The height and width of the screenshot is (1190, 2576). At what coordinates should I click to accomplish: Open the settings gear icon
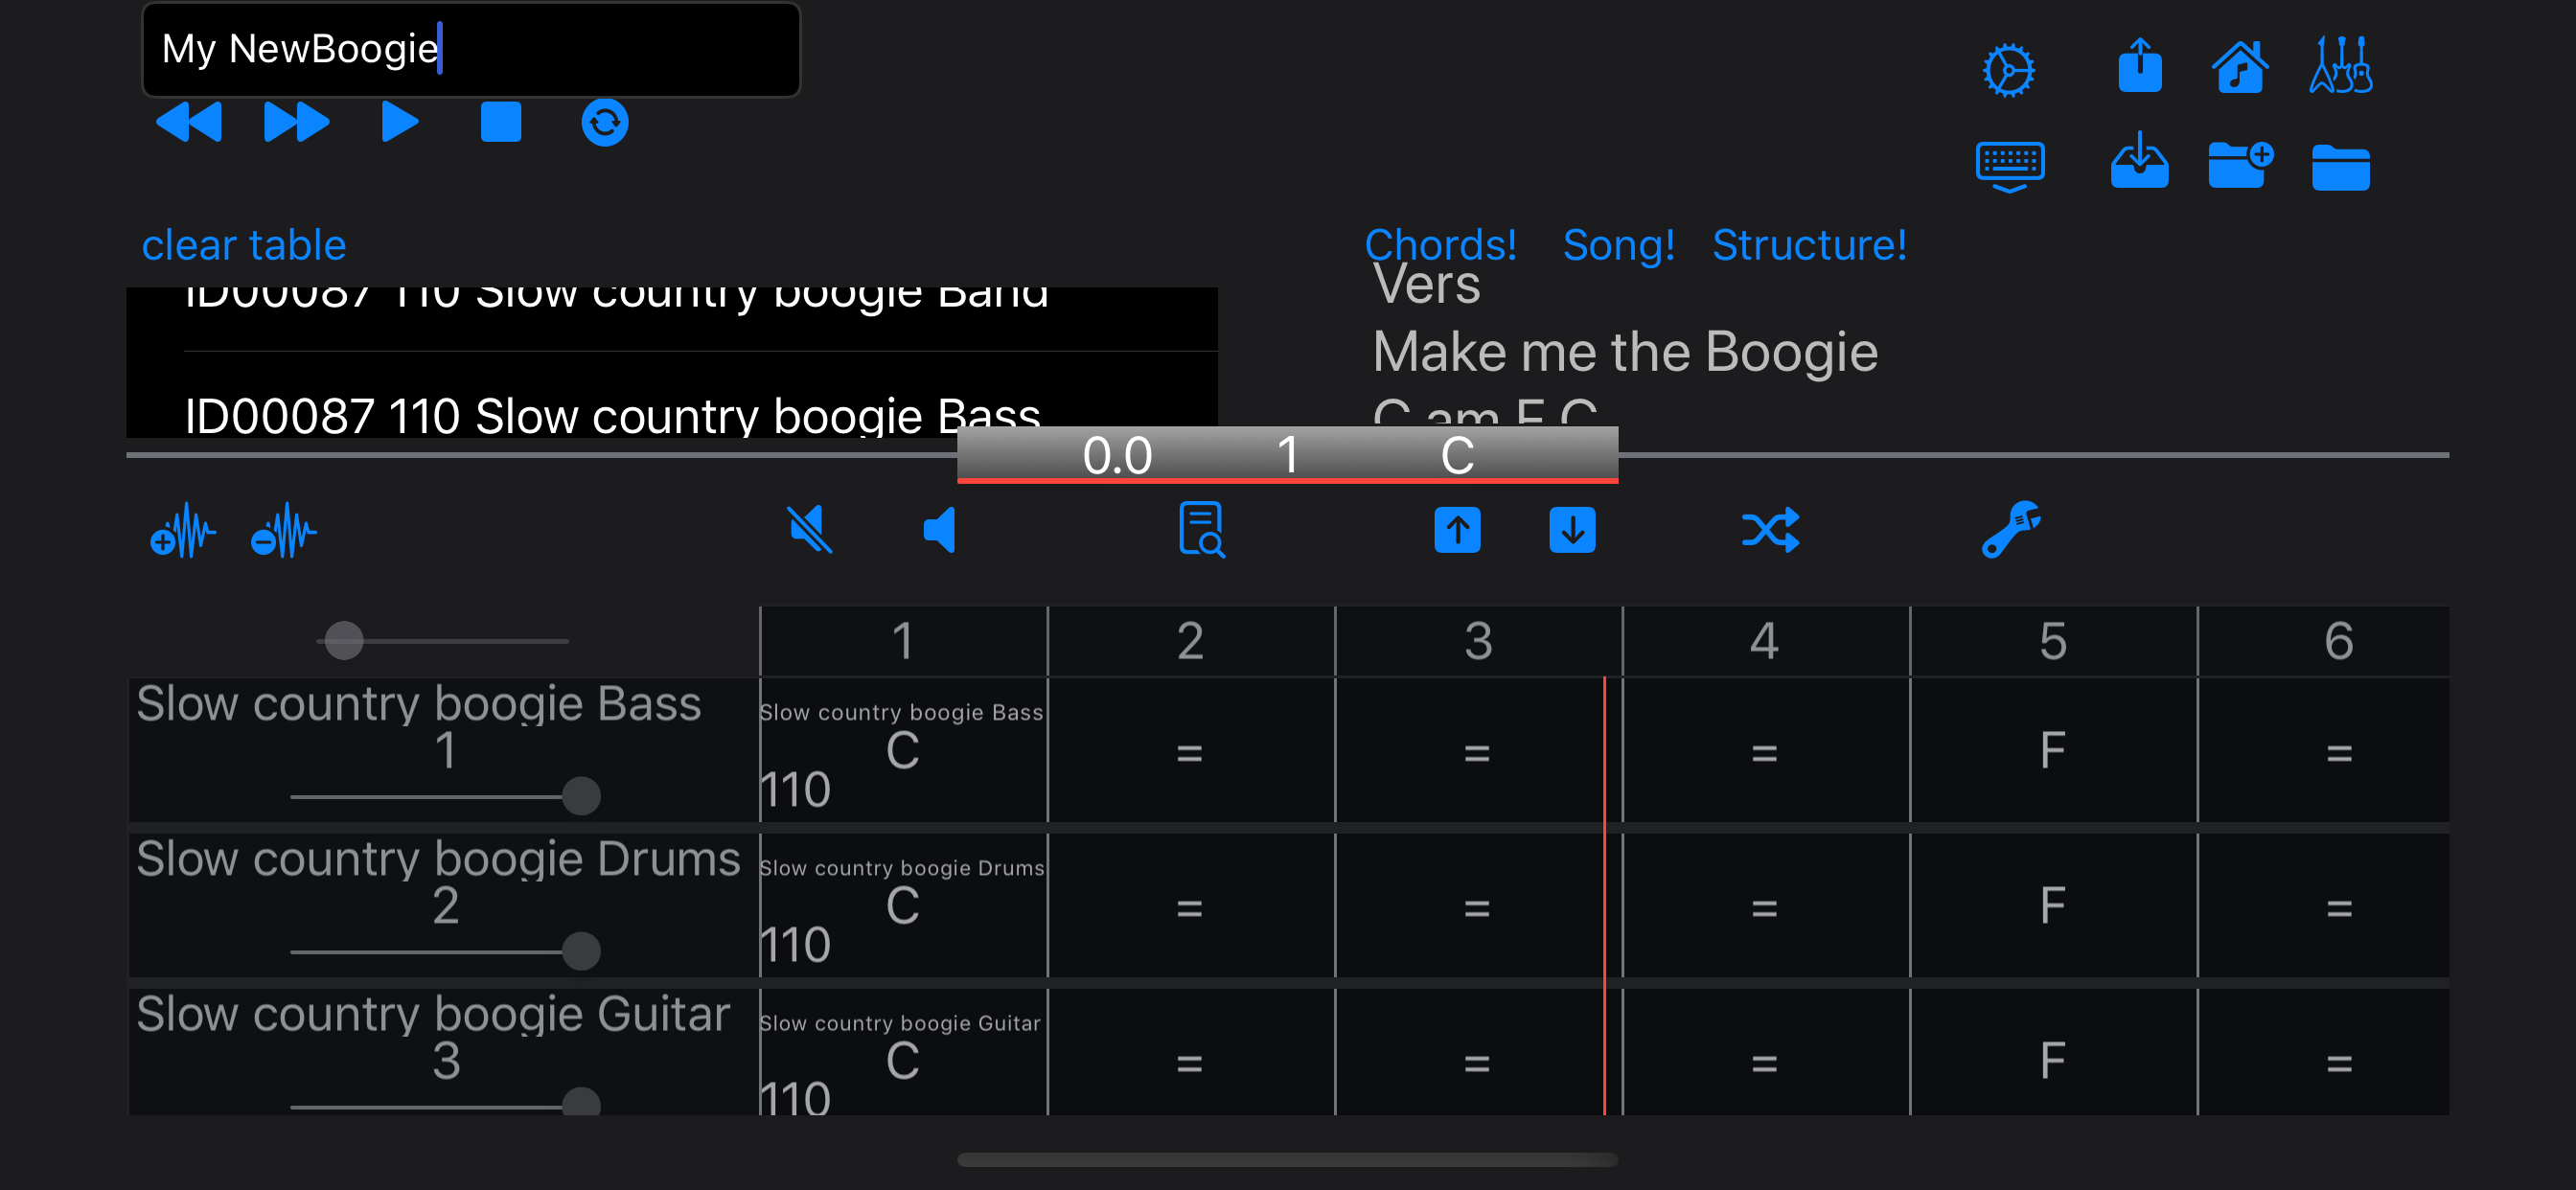click(2009, 70)
